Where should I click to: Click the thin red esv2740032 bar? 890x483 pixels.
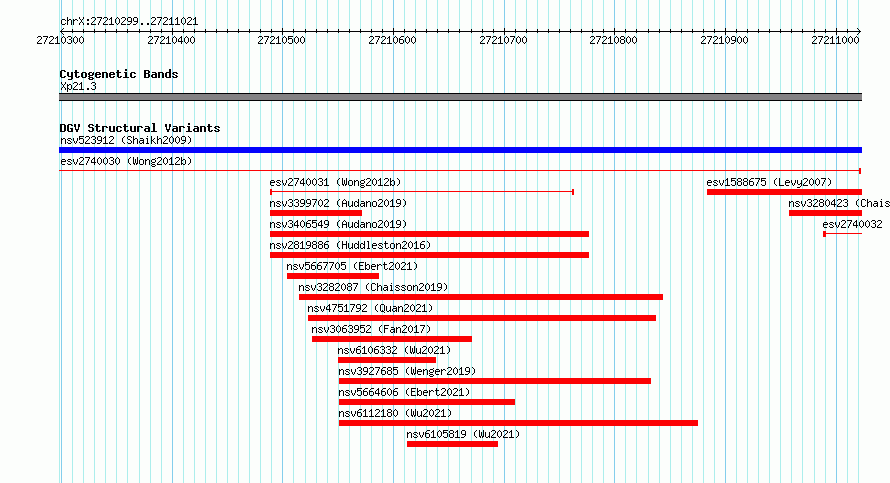point(842,234)
